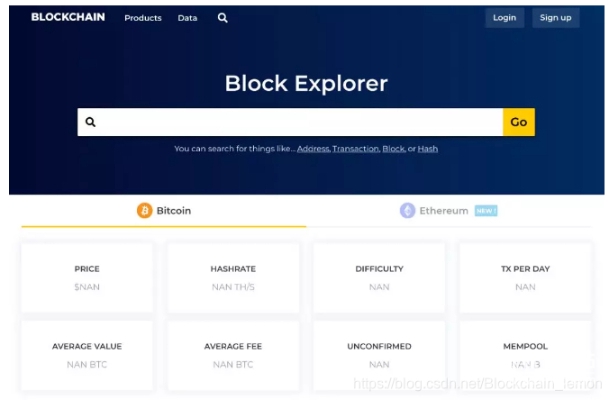The image size is (610, 400).
Task: Open the Products menu
Action: click(x=143, y=18)
